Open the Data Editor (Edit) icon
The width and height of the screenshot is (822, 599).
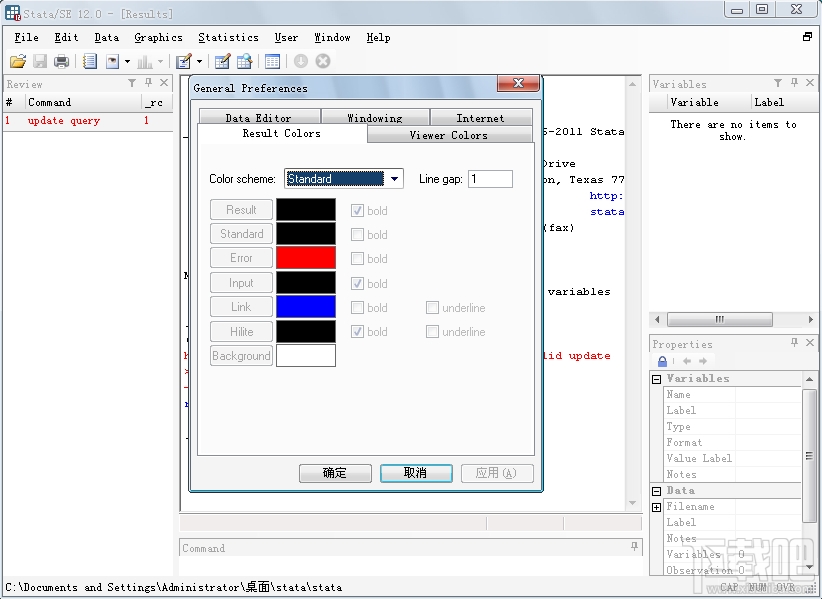pos(224,60)
